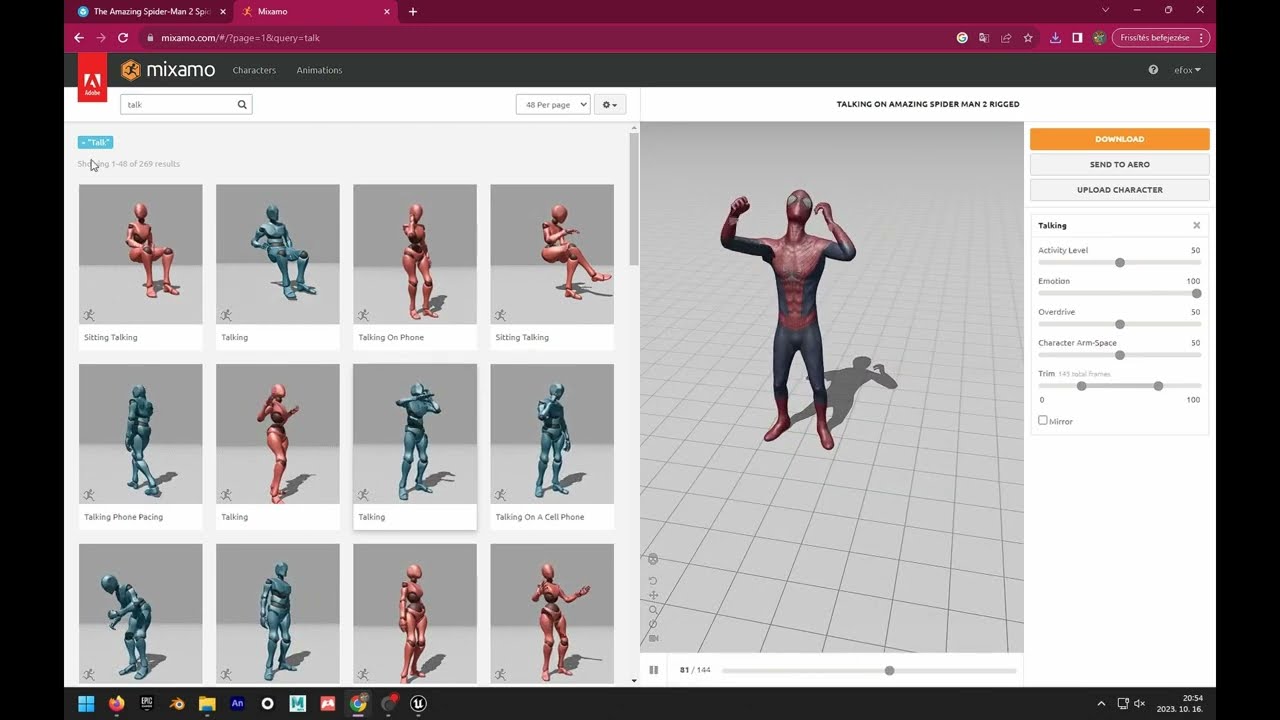The width and height of the screenshot is (1280, 720).
Task: Click the Trim right handle
Action: [x=1158, y=386]
